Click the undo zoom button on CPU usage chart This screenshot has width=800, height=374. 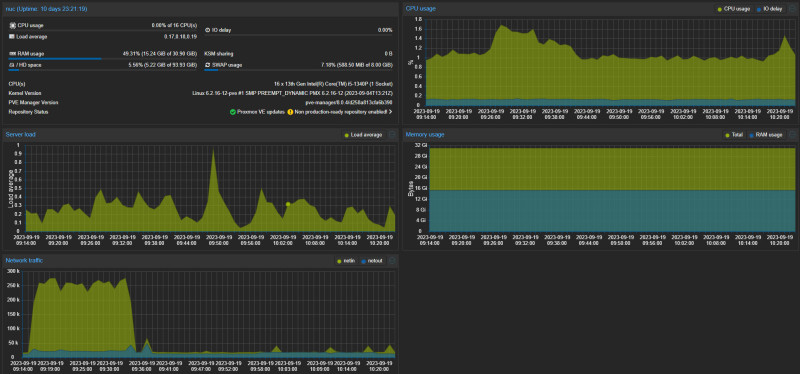(792, 9)
